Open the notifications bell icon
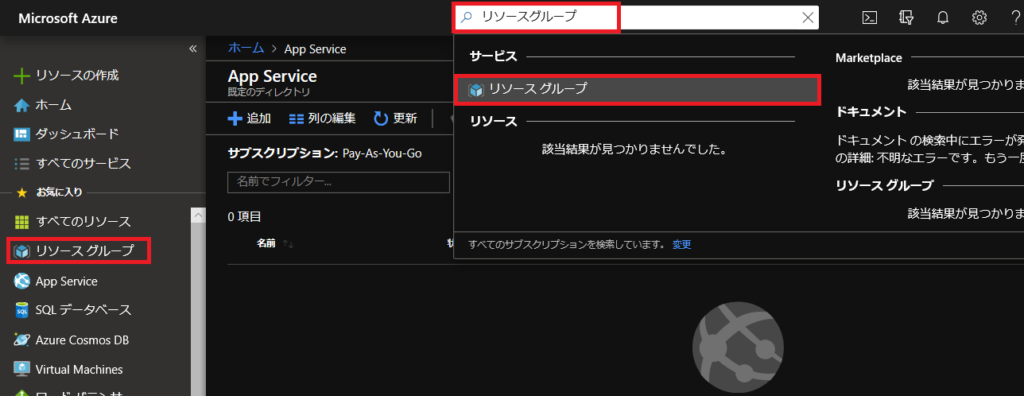The height and width of the screenshot is (396, 1024). tap(942, 18)
